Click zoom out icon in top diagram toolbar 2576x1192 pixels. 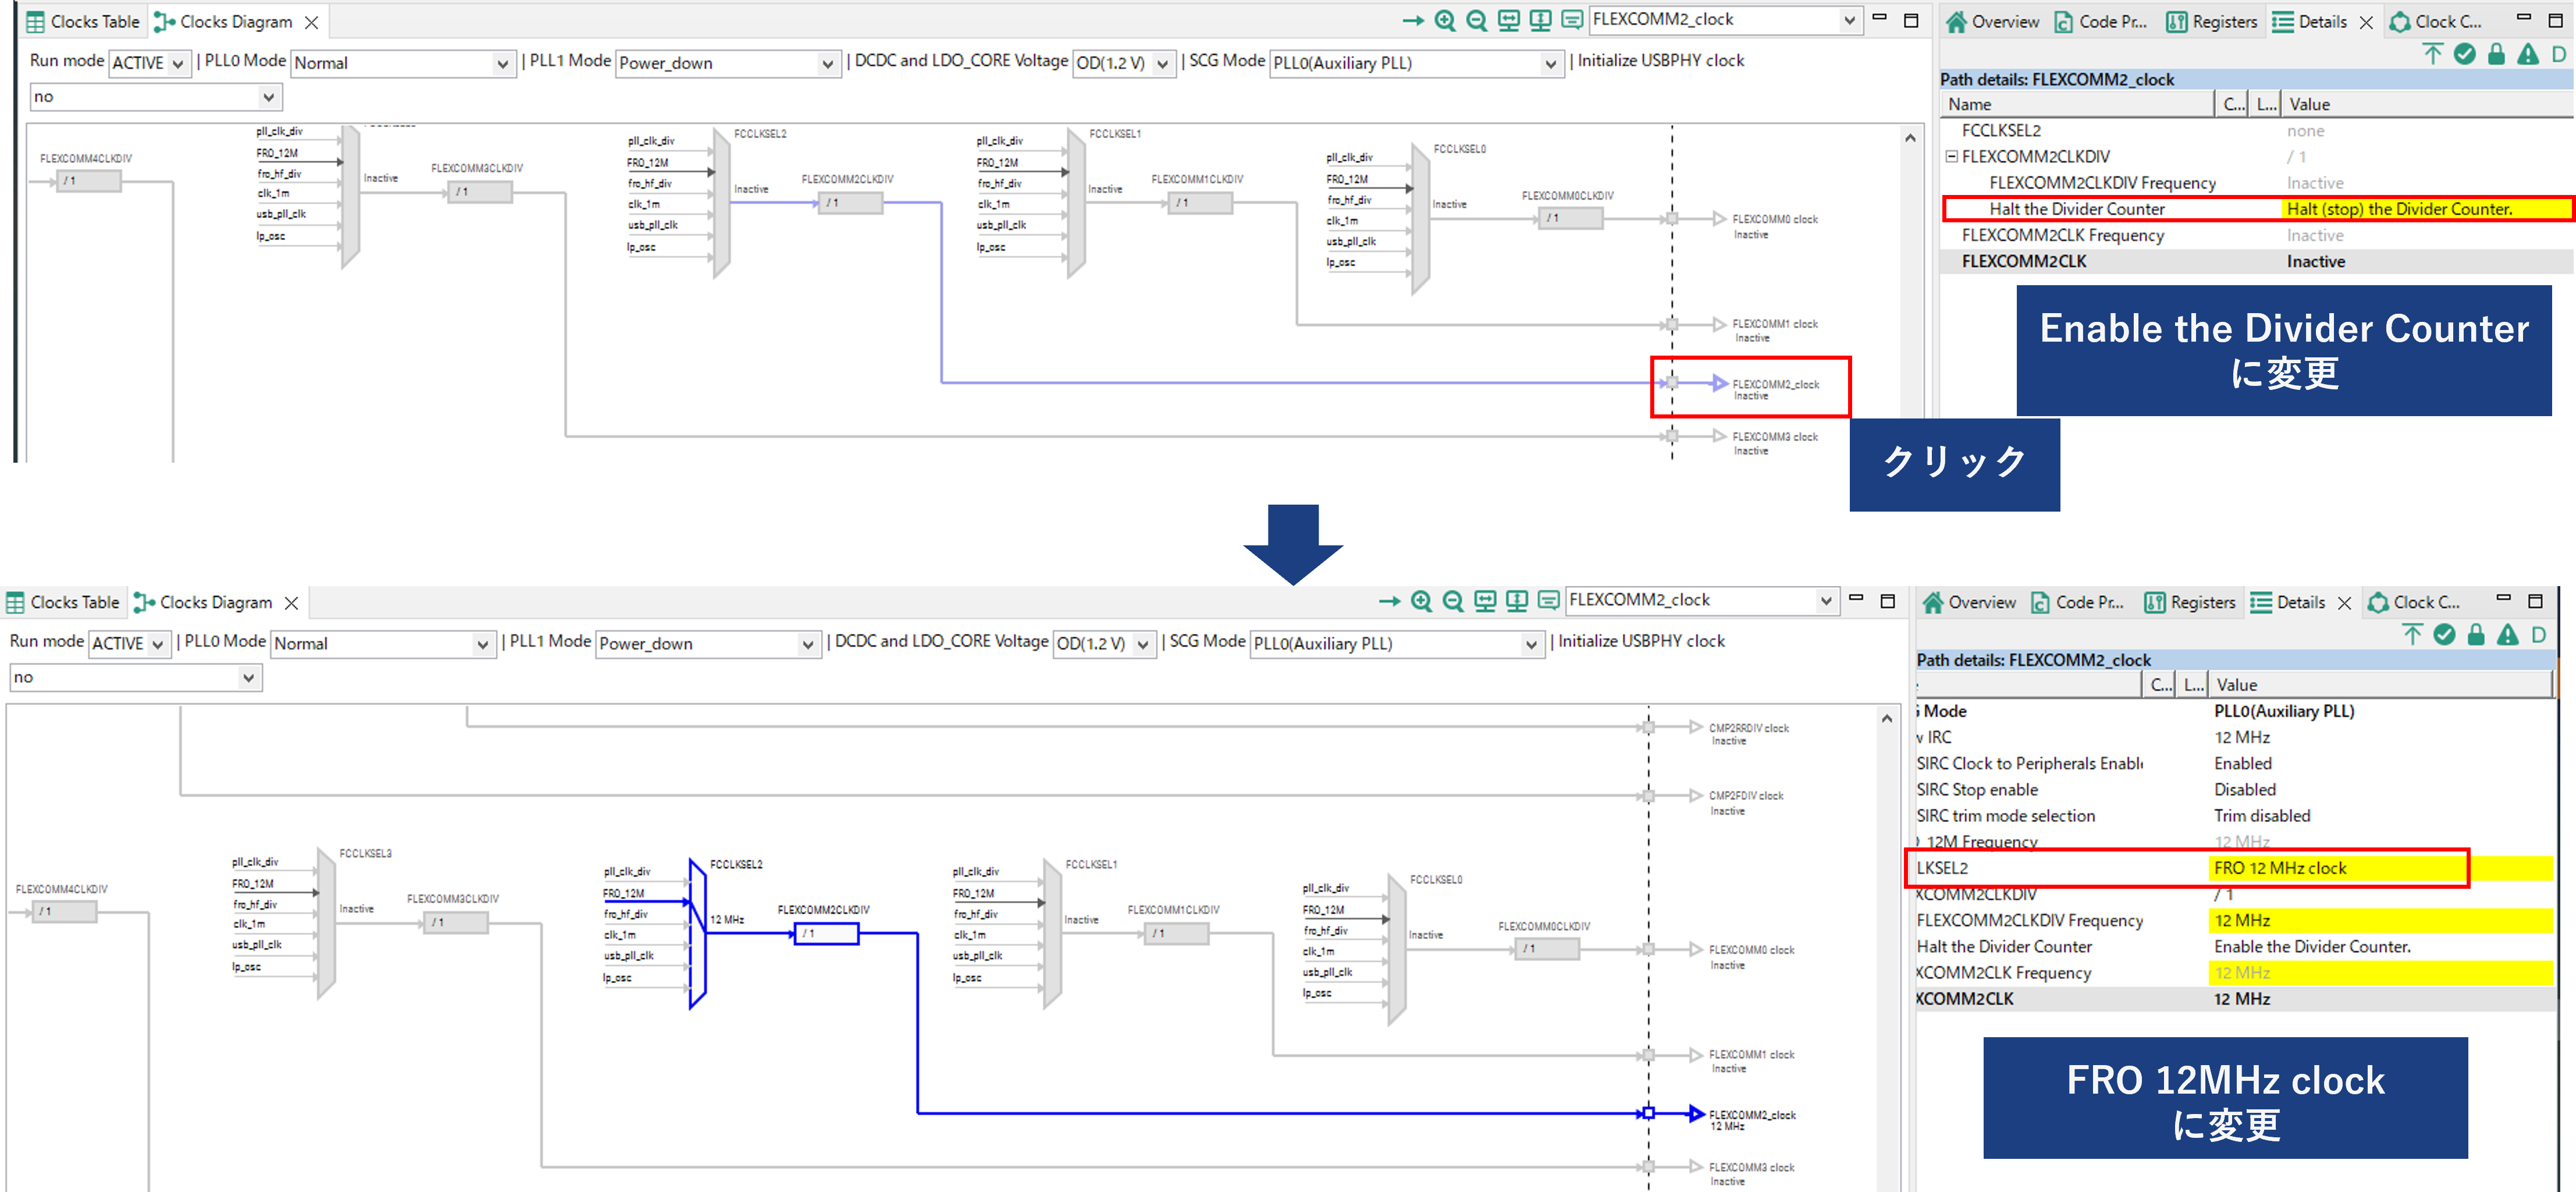tap(1476, 21)
